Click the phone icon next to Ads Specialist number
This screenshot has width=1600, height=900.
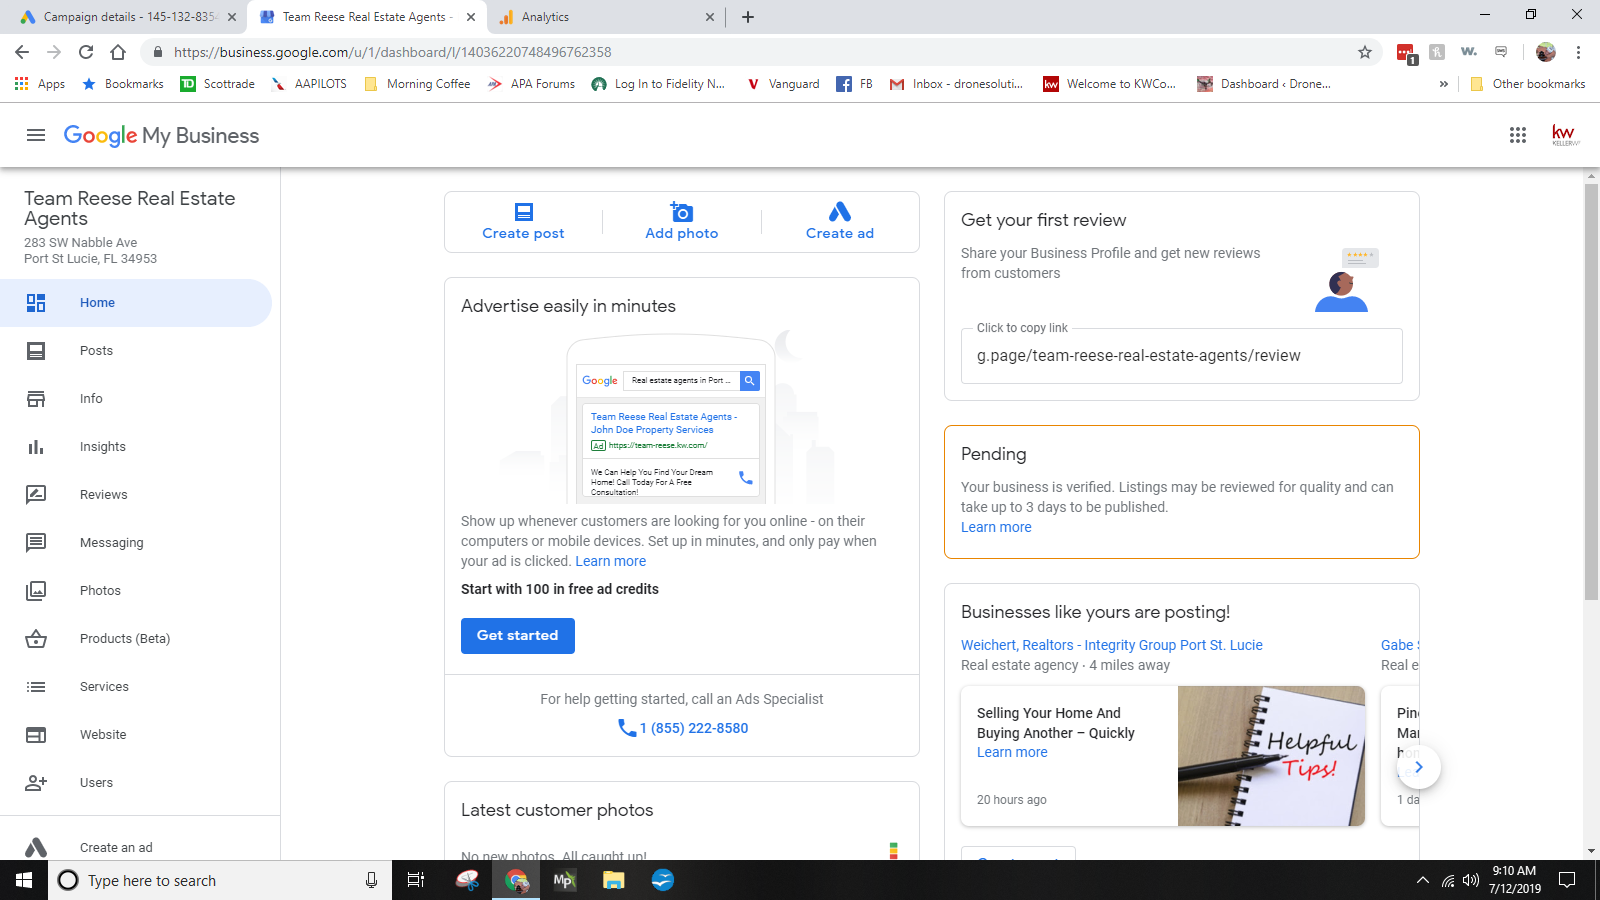[x=627, y=728]
